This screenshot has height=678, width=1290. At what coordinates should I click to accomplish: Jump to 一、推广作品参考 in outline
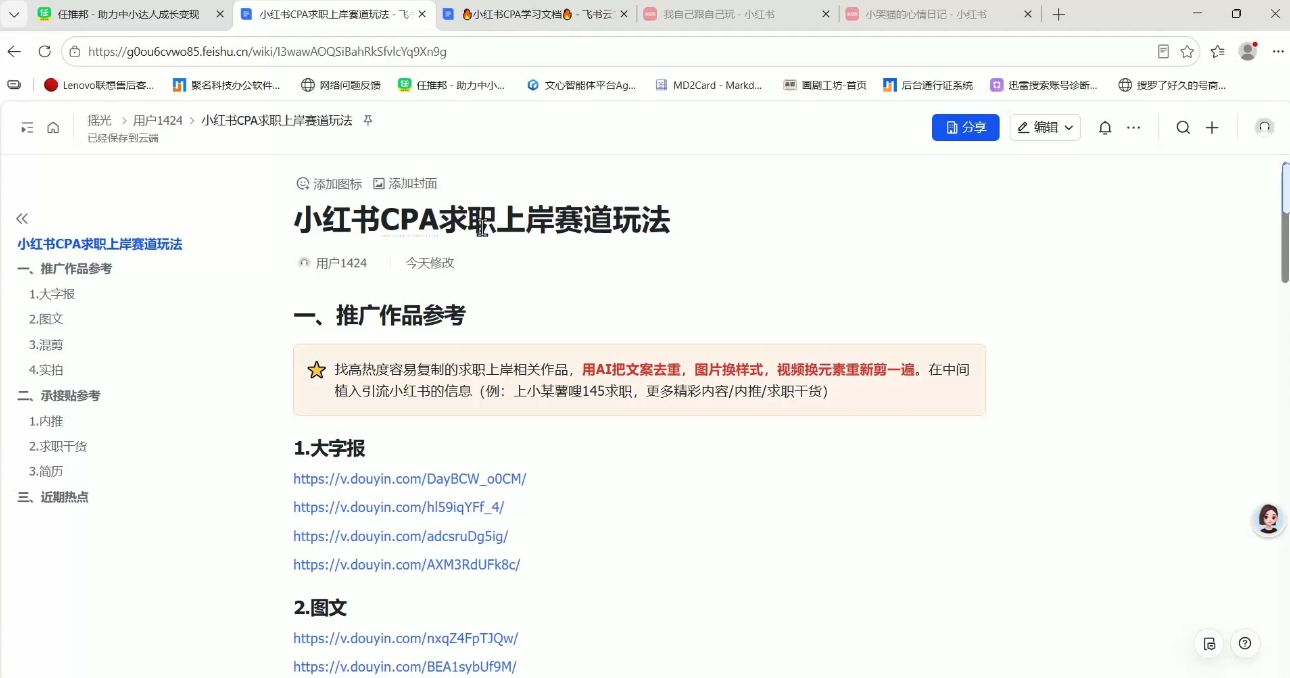click(x=65, y=269)
